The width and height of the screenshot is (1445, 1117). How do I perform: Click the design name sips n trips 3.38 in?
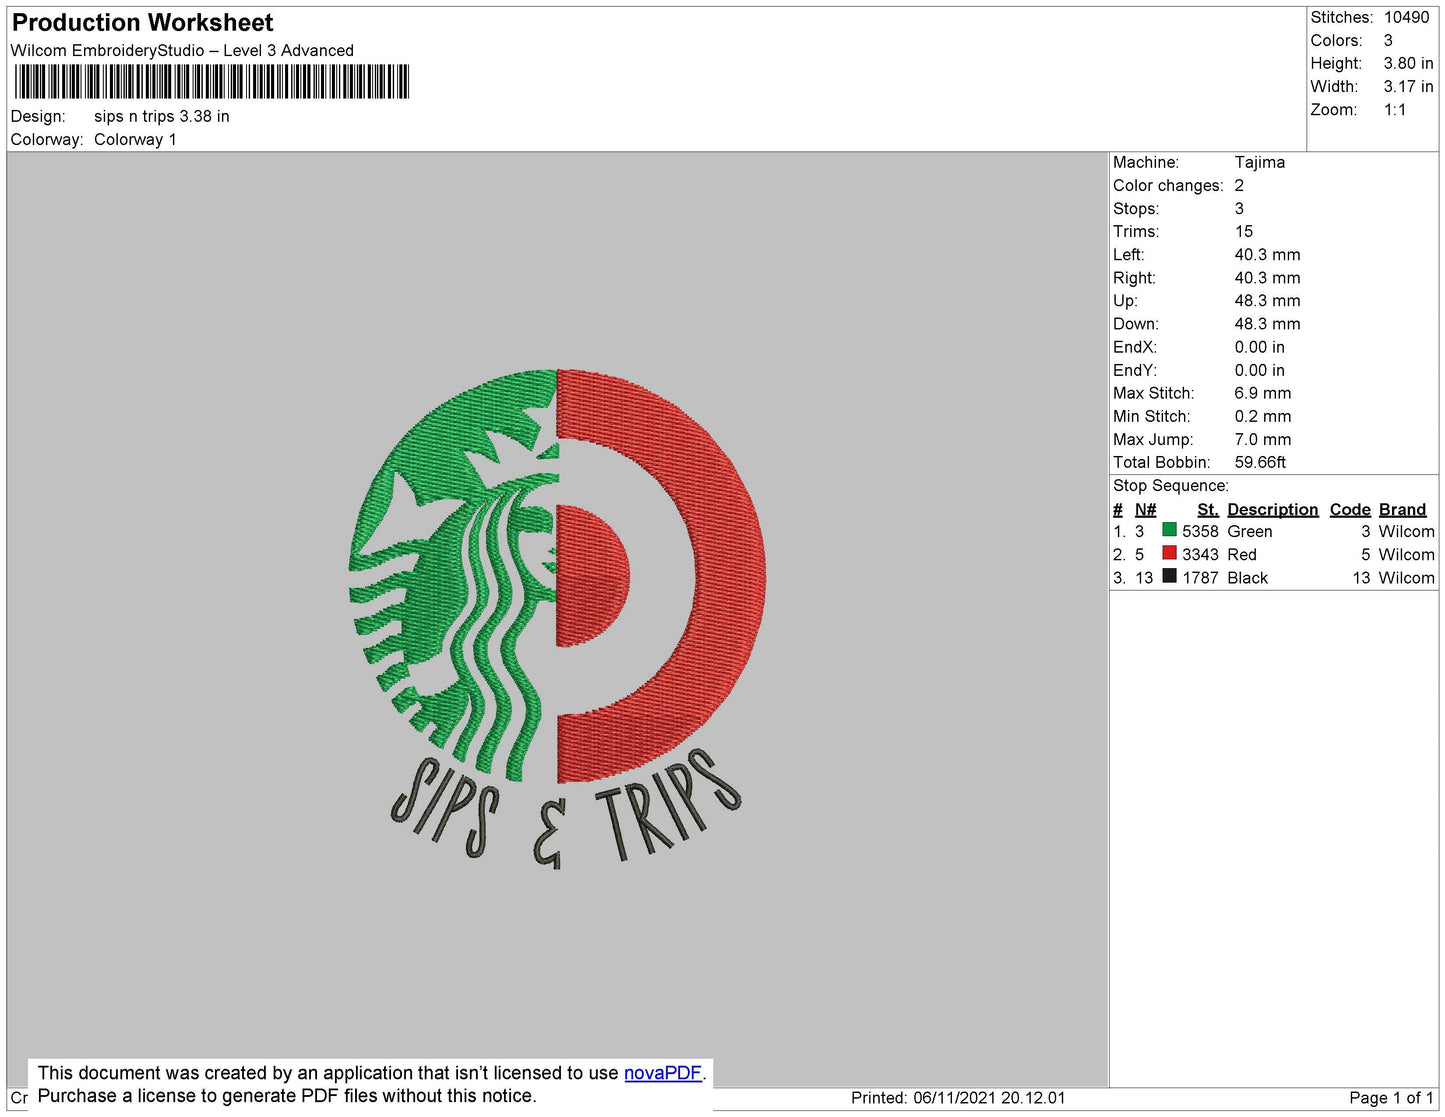(162, 116)
